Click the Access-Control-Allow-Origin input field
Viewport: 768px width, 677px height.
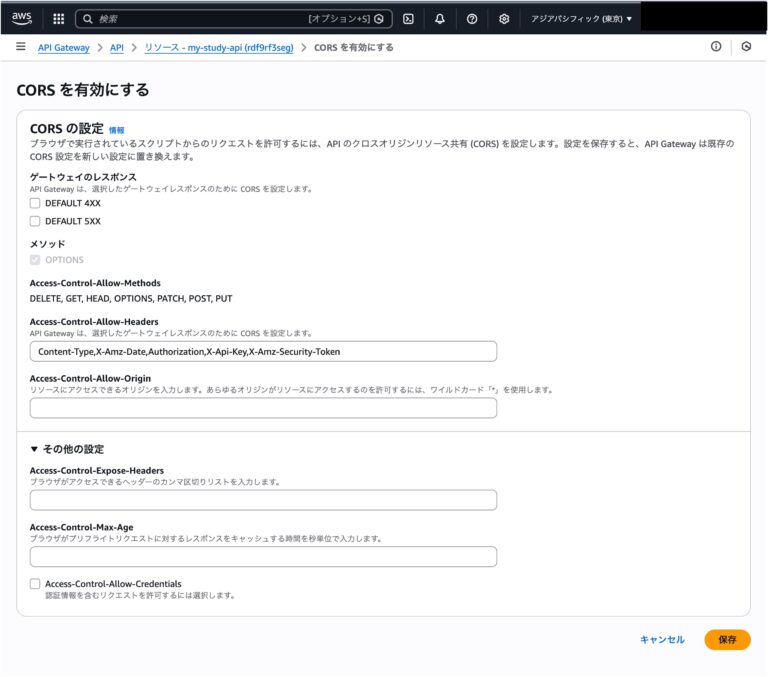(263, 408)
